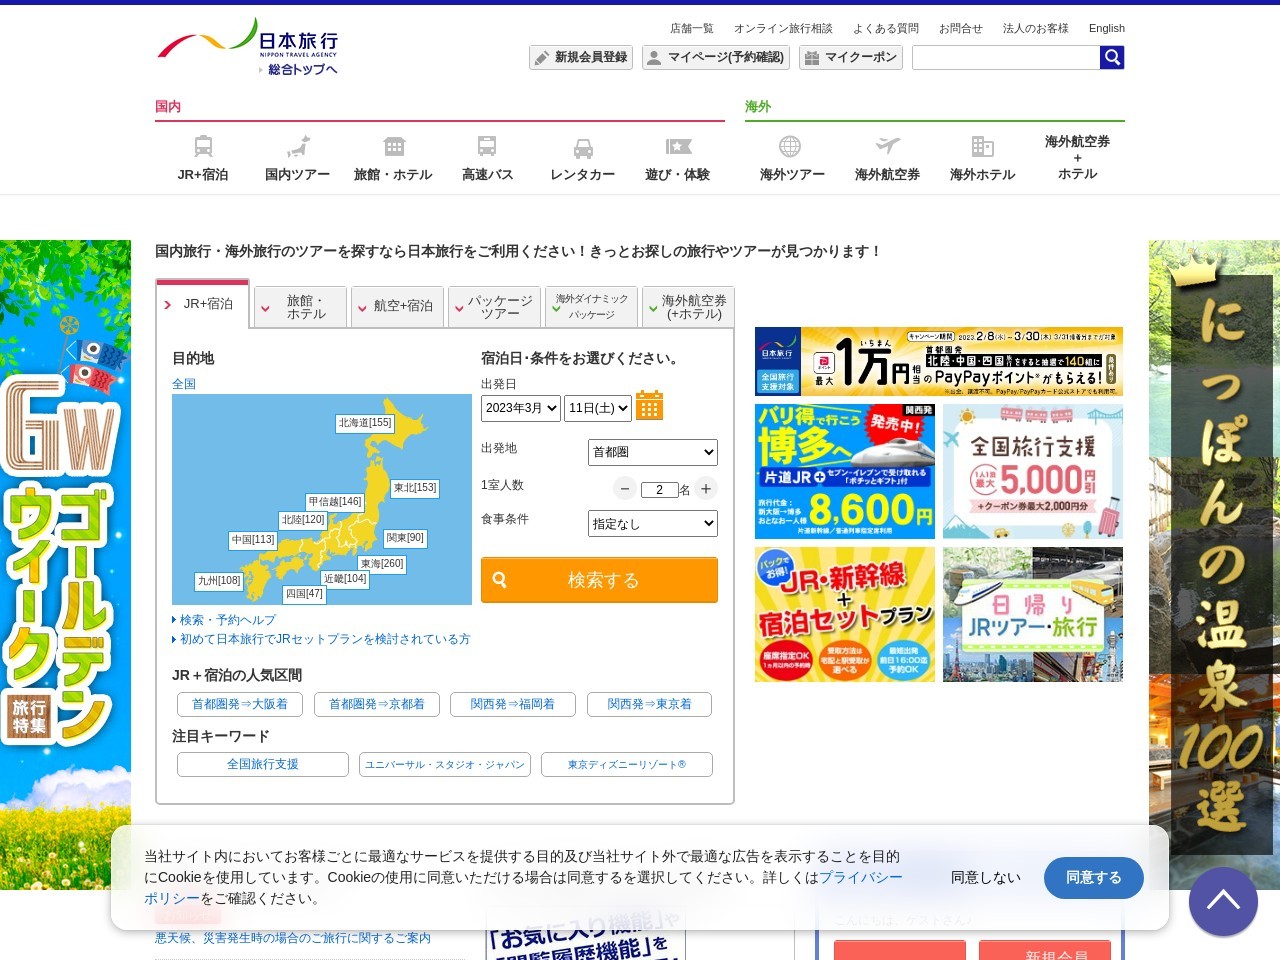Click the 日本旅行 logo
Screen dimensions: 1280x960
(248, 38)
